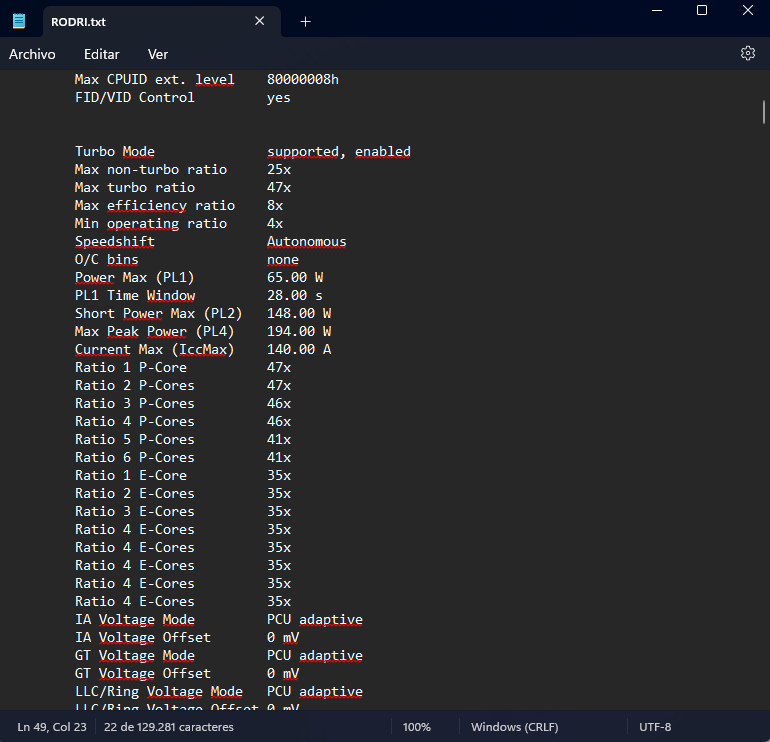This screenshot has height=742, width=770.
Task: Click the value '80000008h'
Action: click(x=302, y=80)
